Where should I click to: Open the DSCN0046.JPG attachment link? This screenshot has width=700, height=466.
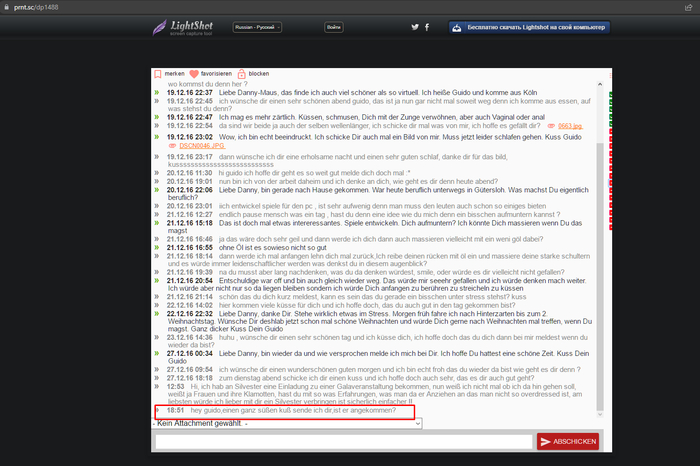[x=202, y=146]
